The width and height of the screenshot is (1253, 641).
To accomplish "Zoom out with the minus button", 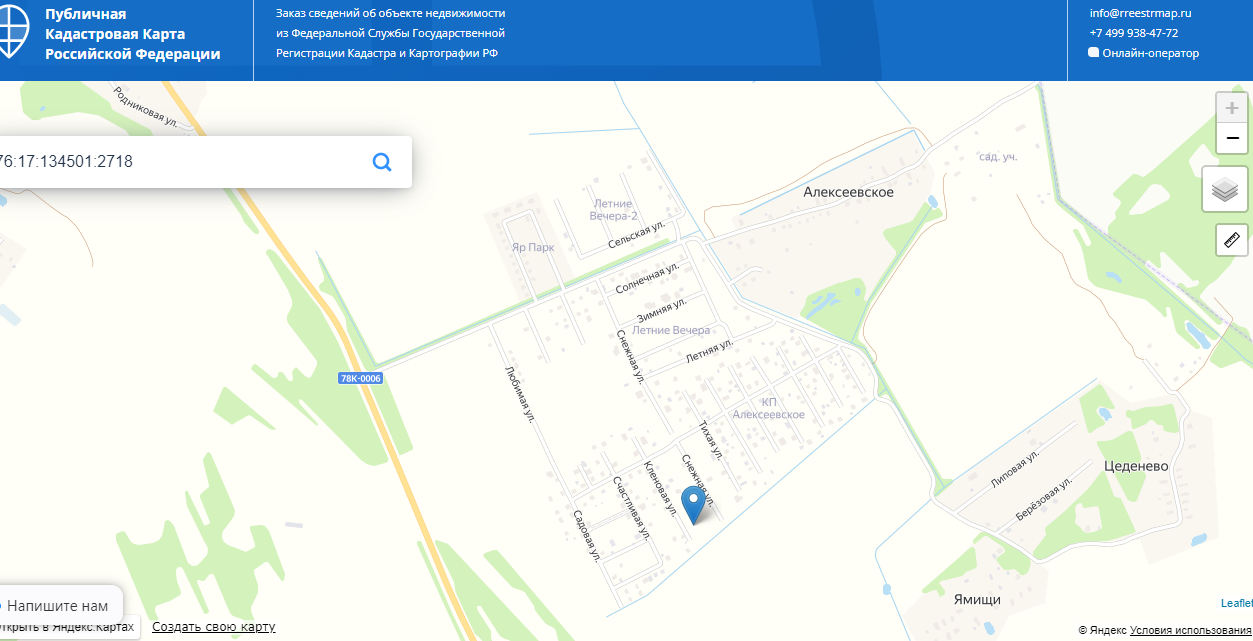I will coord(1232,138).
